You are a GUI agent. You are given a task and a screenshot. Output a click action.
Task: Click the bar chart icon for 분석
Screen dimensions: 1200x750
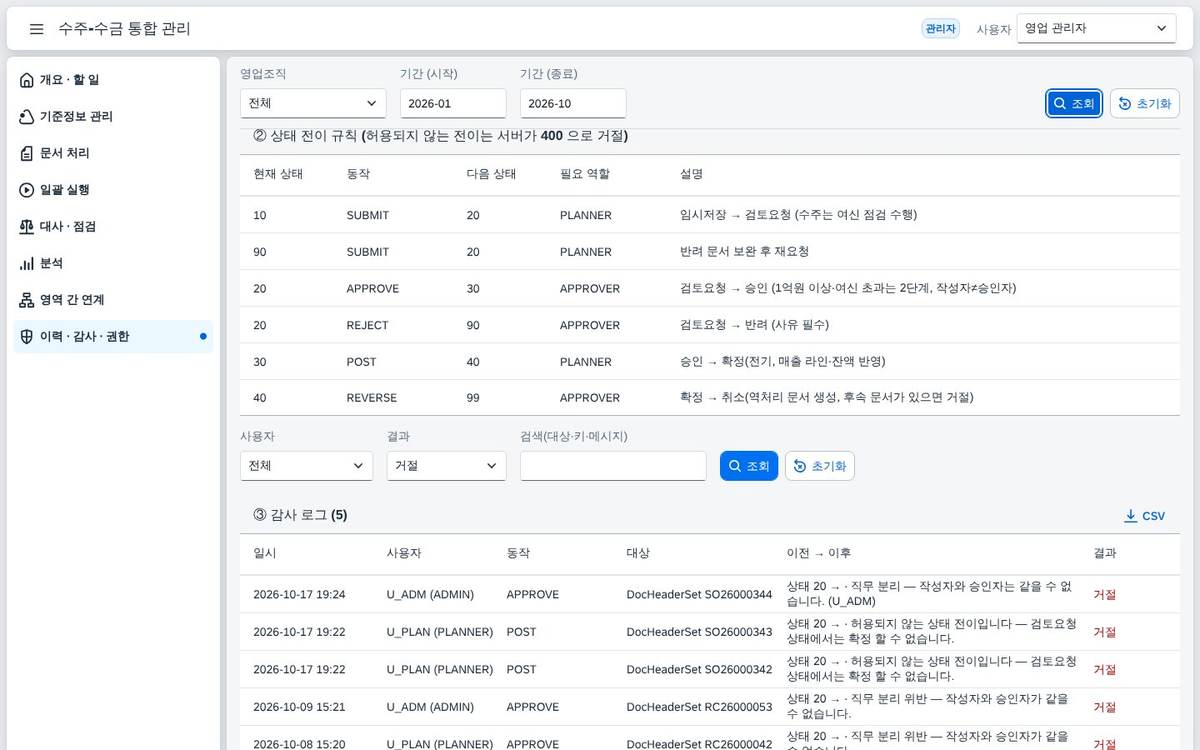(27, 263)
